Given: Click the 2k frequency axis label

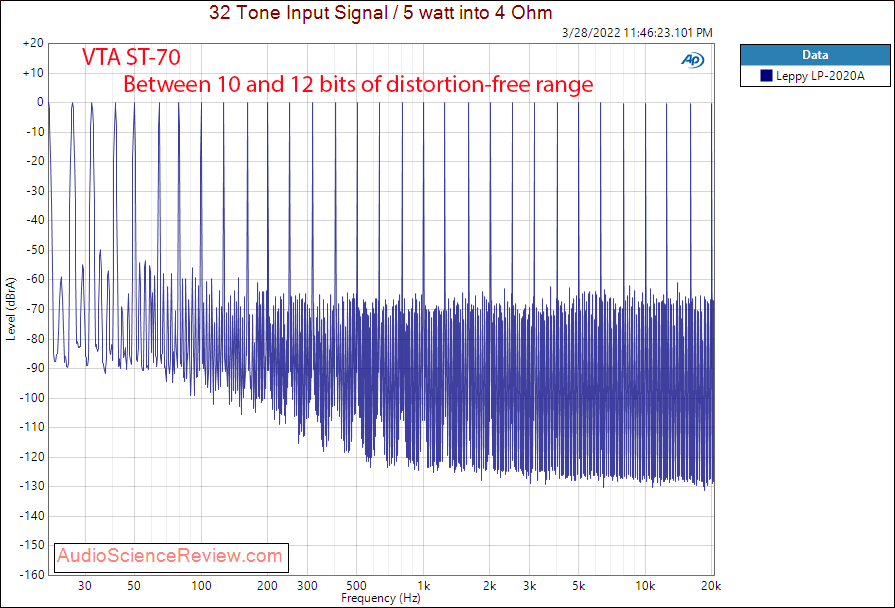Looking at the screenshot, I should point(490,586).
